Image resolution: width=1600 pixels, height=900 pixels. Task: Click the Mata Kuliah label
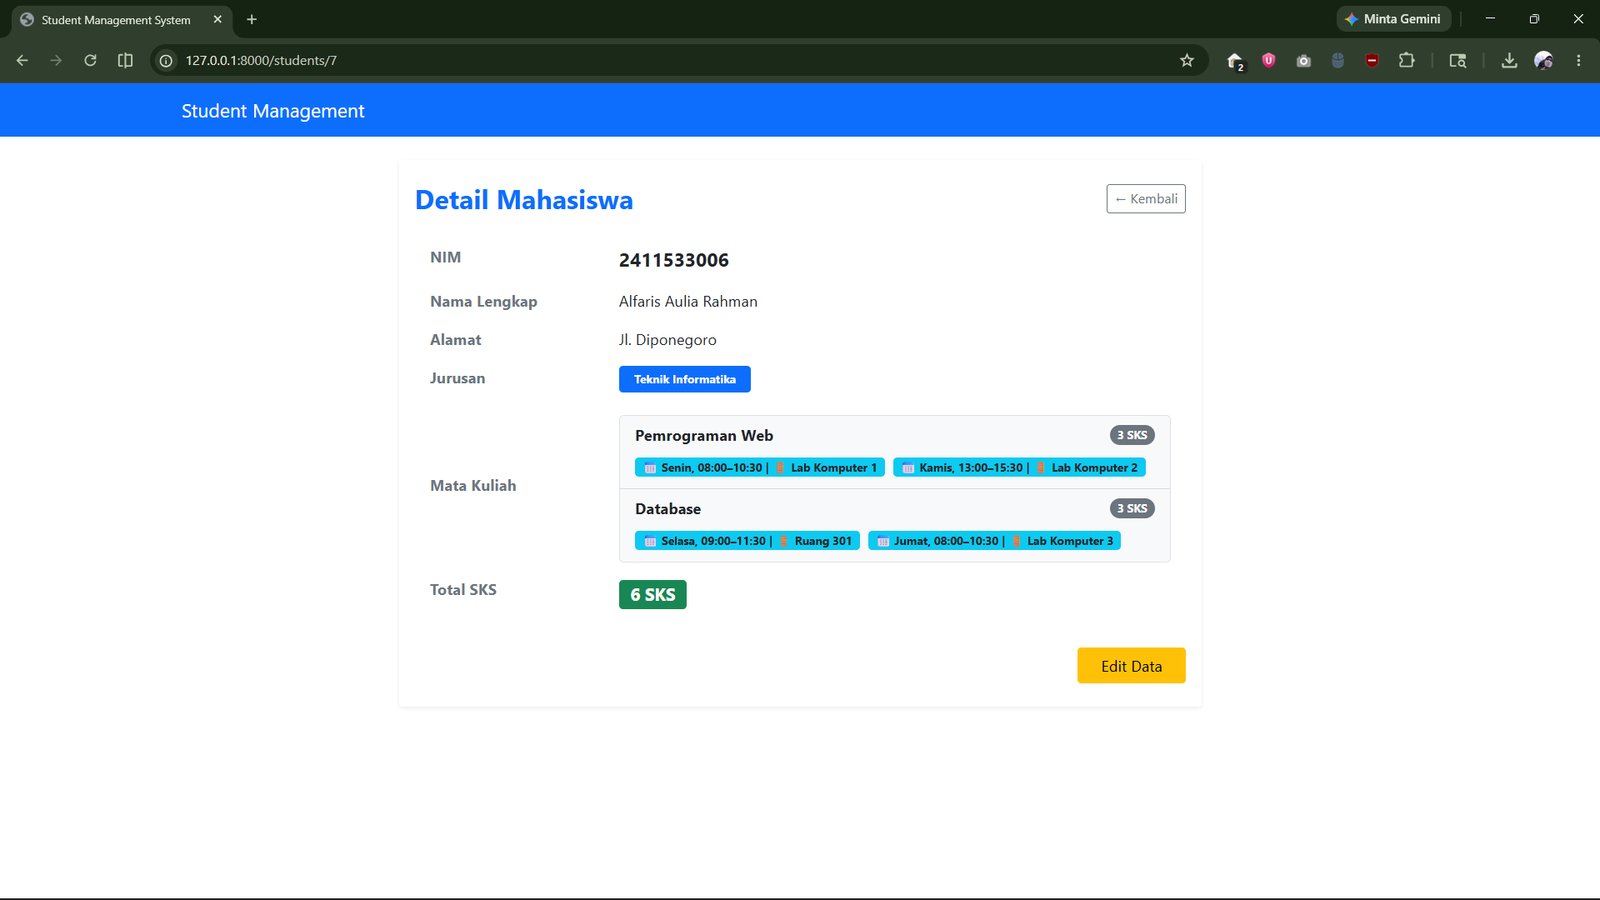[x=473, y=486]
